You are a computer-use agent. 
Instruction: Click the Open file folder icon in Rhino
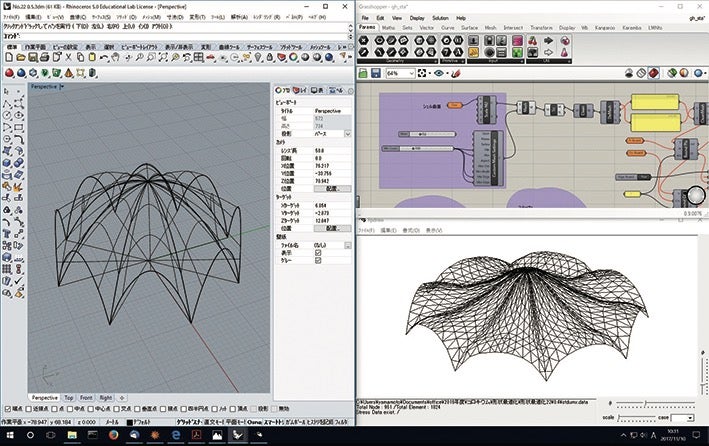coord(21,57)
